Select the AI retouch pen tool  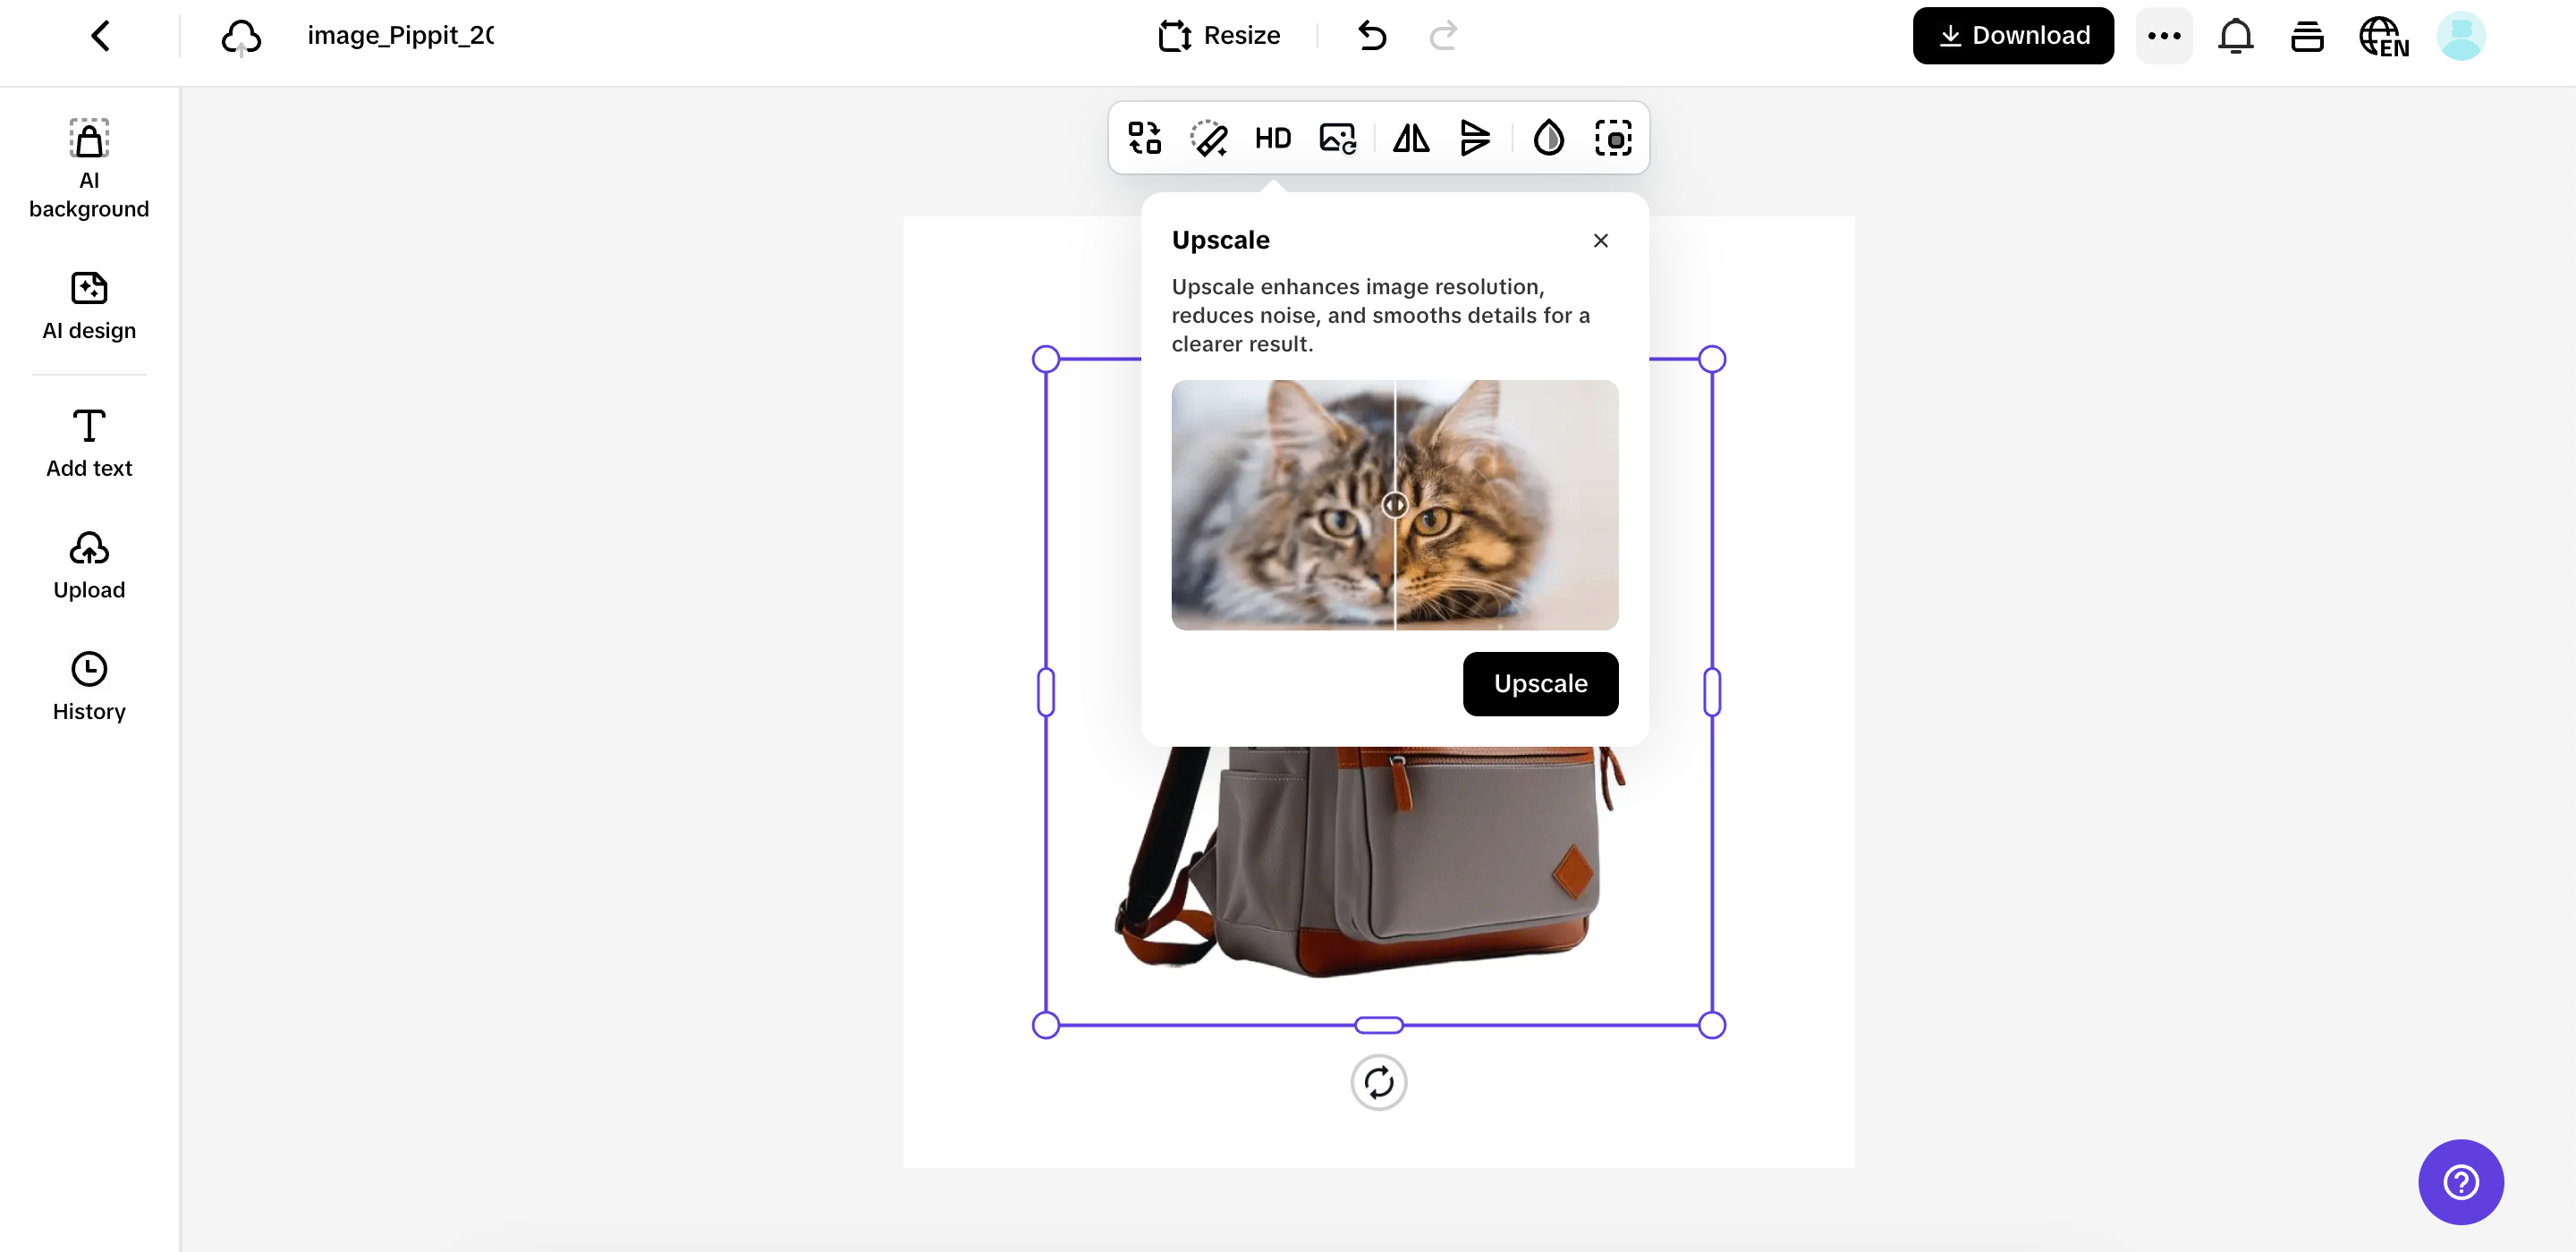point(1208,139)
